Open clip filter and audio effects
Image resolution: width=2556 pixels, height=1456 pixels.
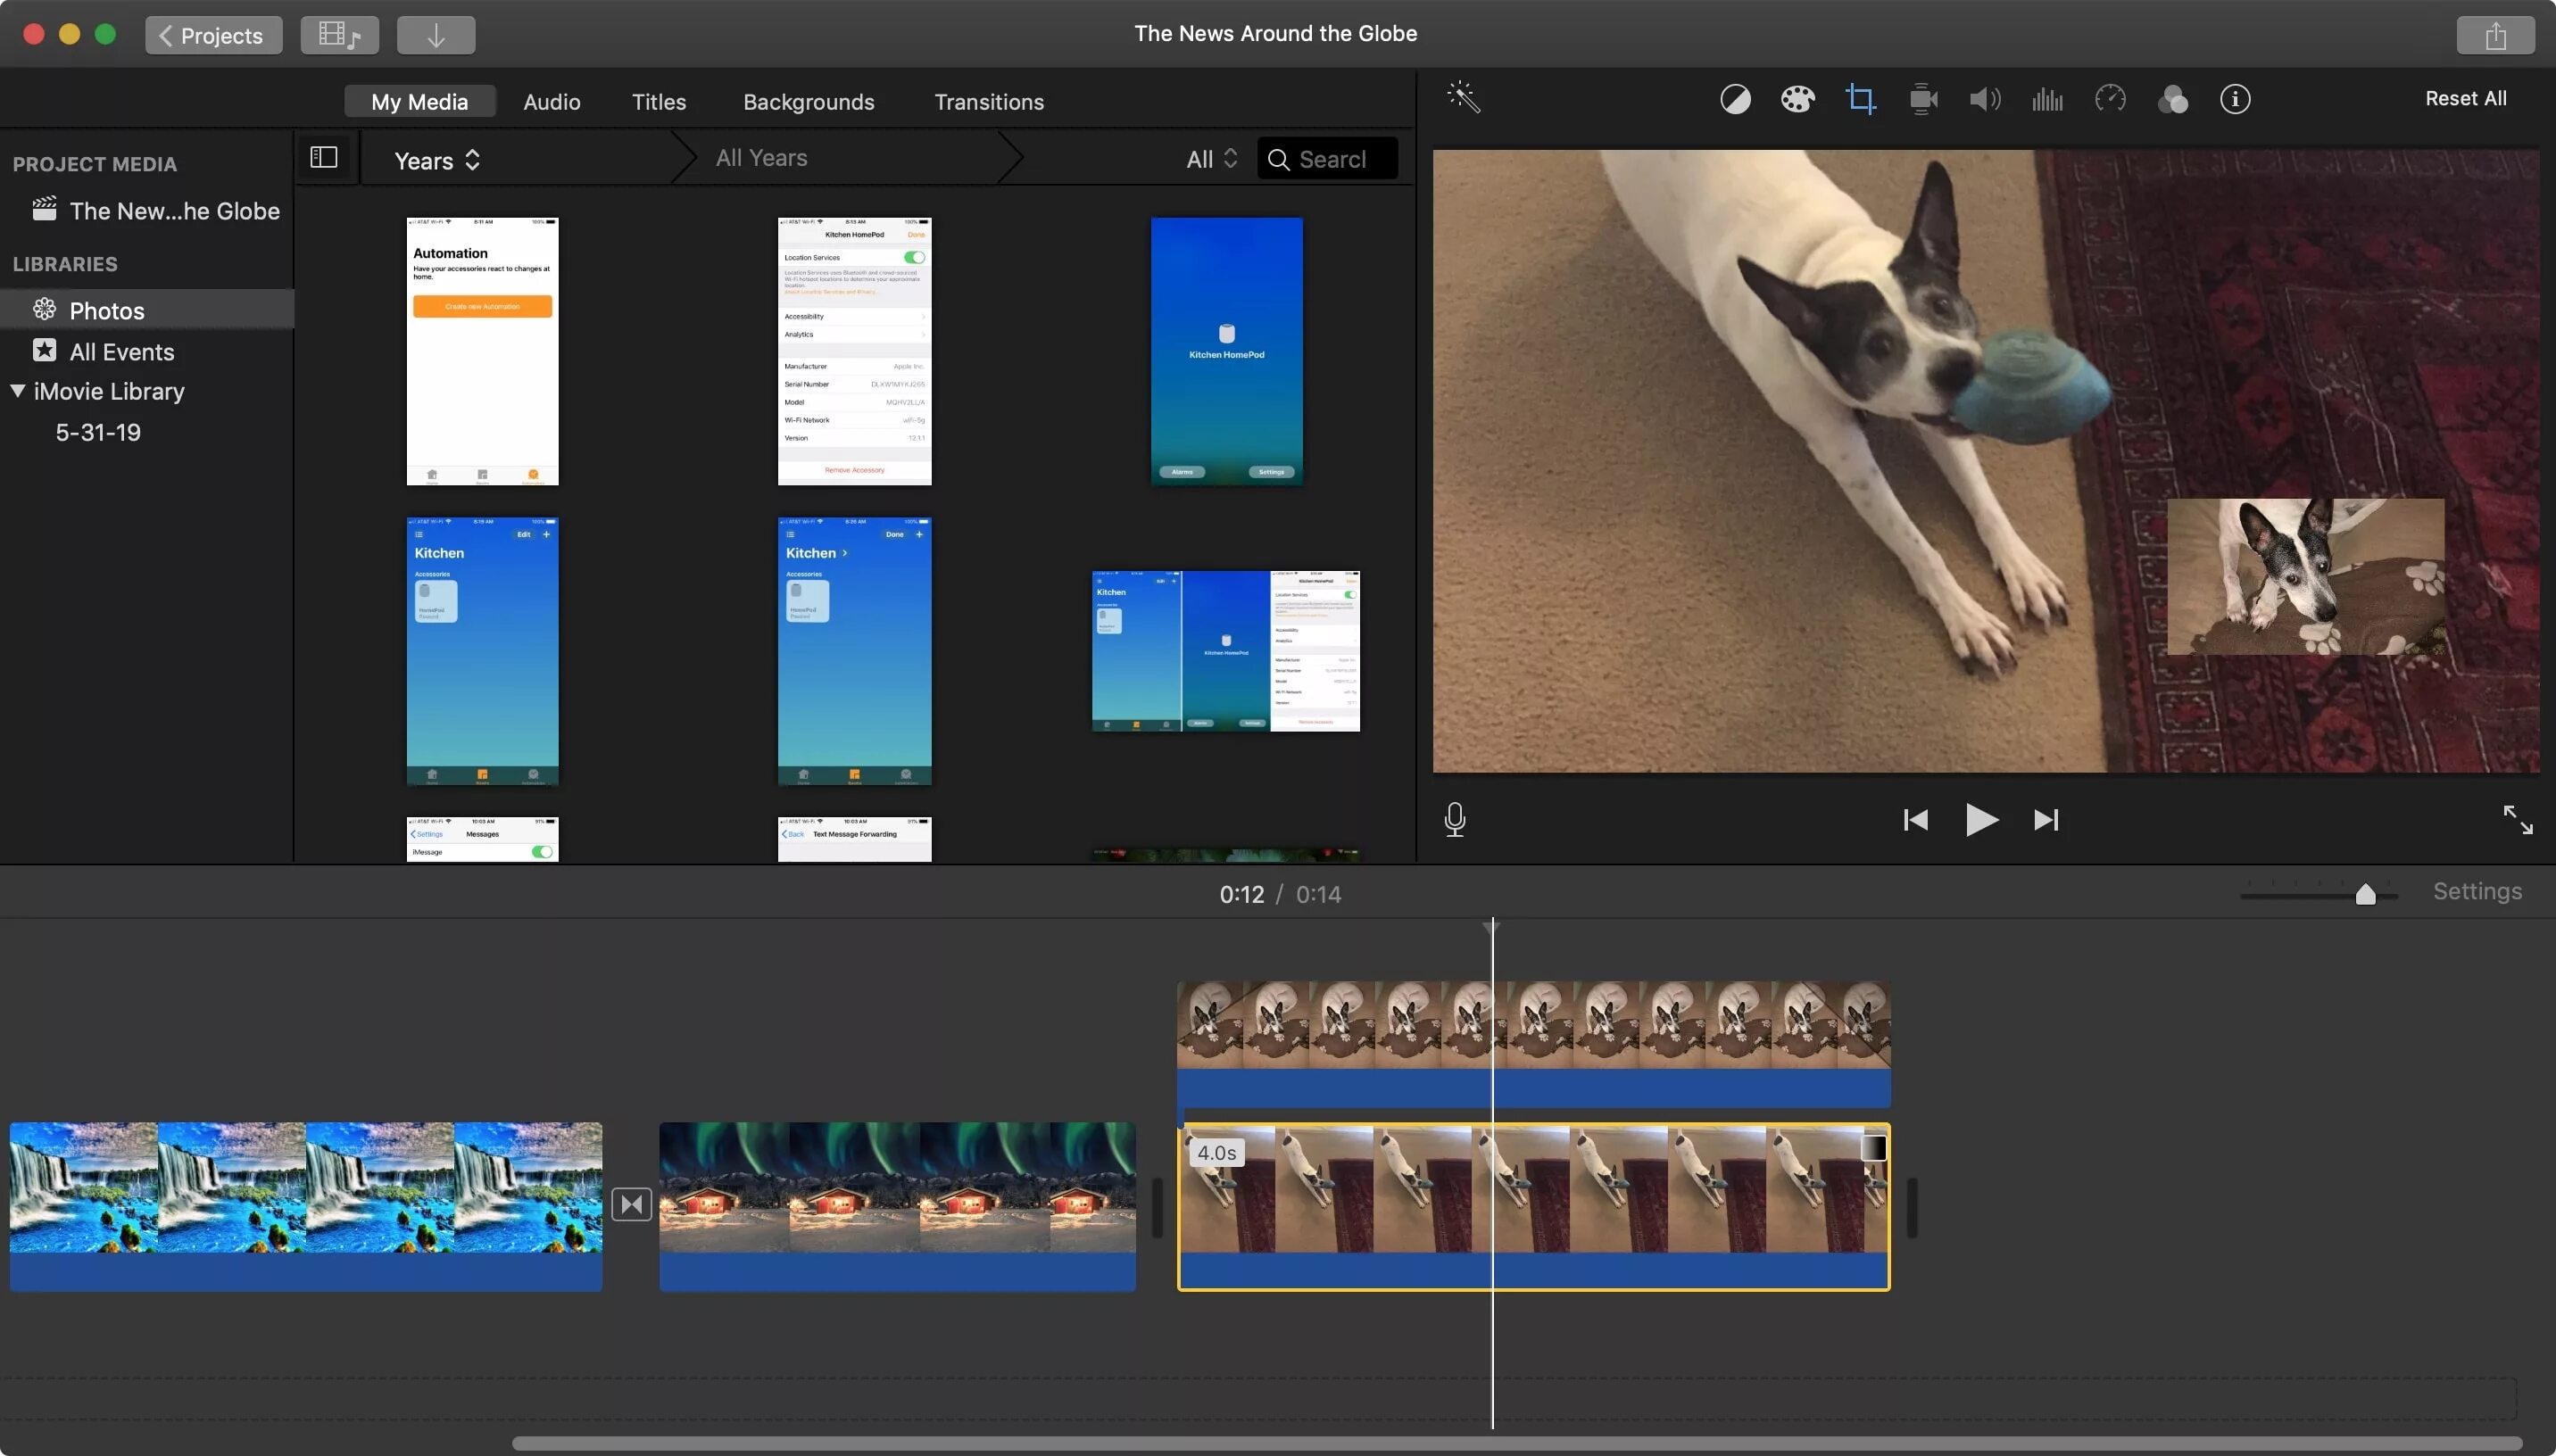[x=2172, y=99]
